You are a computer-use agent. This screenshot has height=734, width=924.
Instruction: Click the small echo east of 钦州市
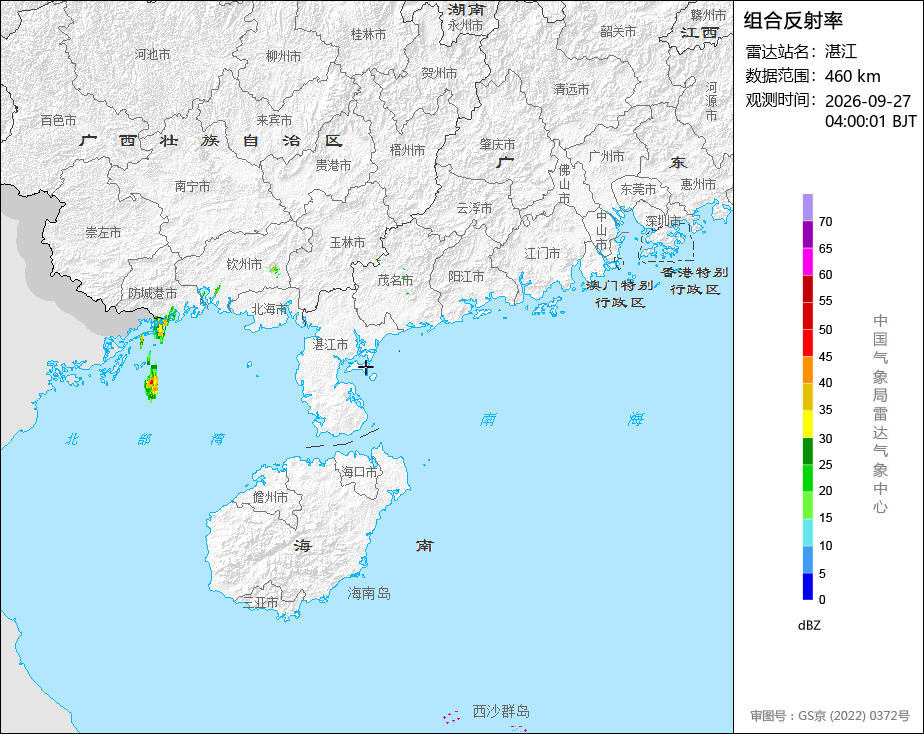(x=275, y=270)
